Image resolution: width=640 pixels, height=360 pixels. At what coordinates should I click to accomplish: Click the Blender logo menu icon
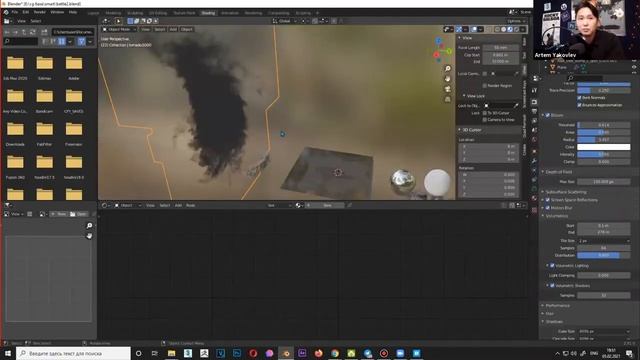pos(6,12)
